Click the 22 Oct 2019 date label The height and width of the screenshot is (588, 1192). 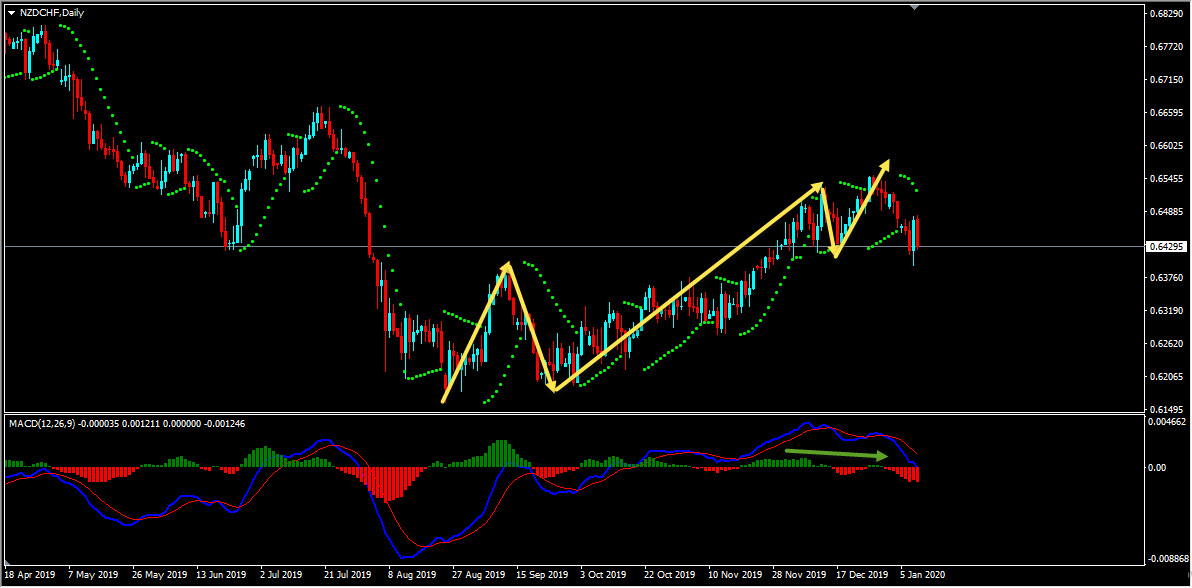click(668, 574)
